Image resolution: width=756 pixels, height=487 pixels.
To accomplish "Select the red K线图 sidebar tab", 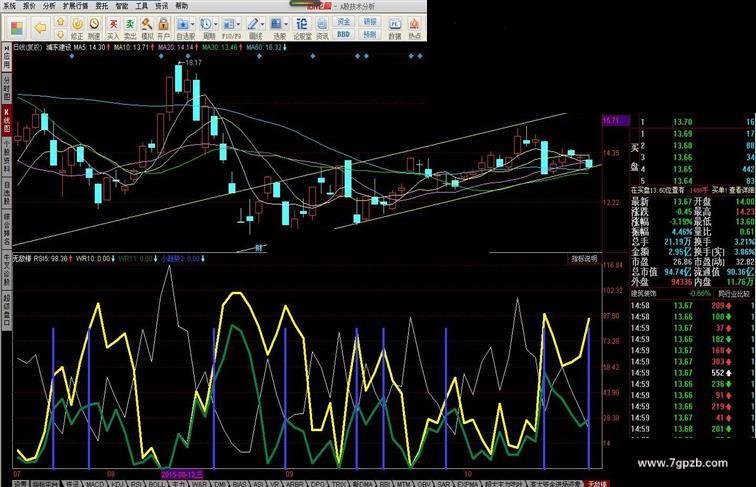I will coord(7,121).
